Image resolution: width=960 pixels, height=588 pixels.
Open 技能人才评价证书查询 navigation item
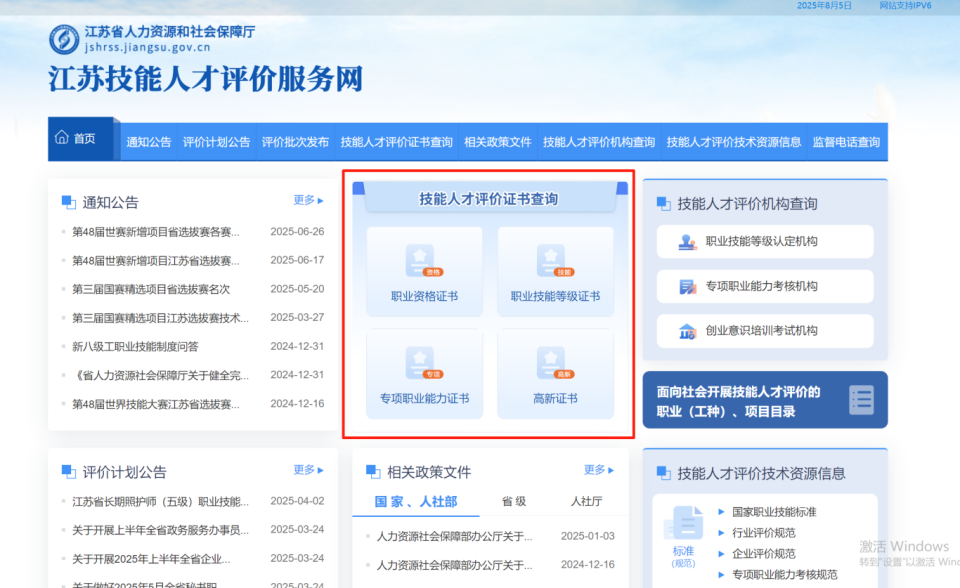pos(397,142)
